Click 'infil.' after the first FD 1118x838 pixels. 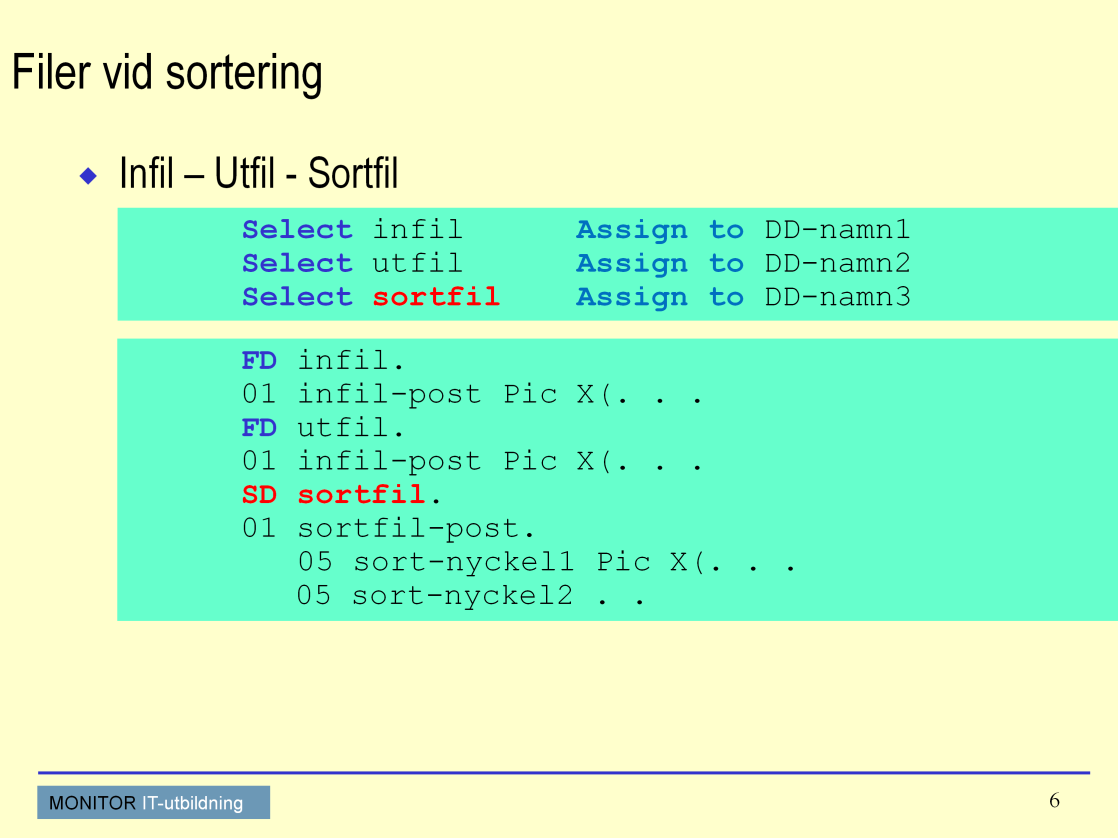(350, 361)
